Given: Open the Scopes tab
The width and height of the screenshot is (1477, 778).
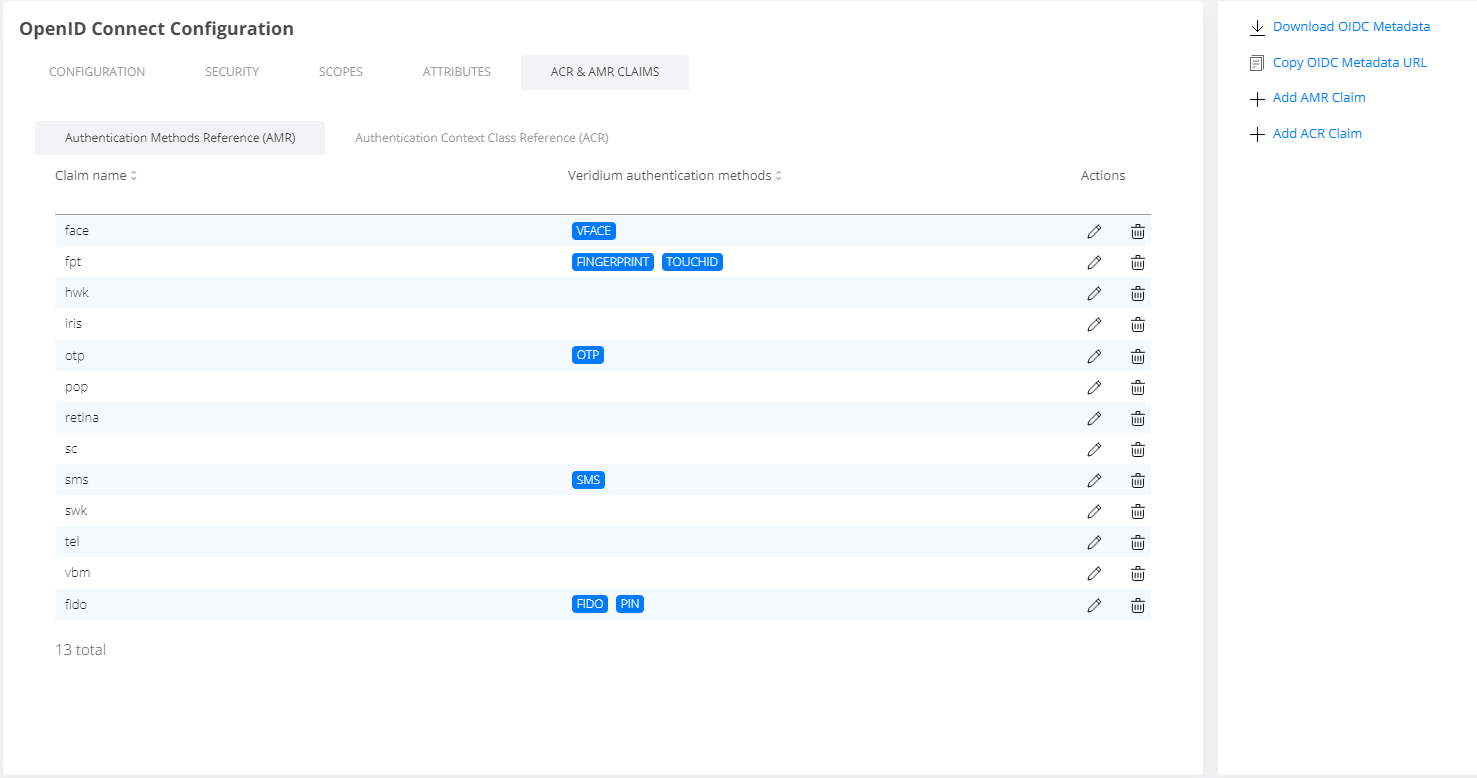Looking at the screenshot, I should [341, 72].
